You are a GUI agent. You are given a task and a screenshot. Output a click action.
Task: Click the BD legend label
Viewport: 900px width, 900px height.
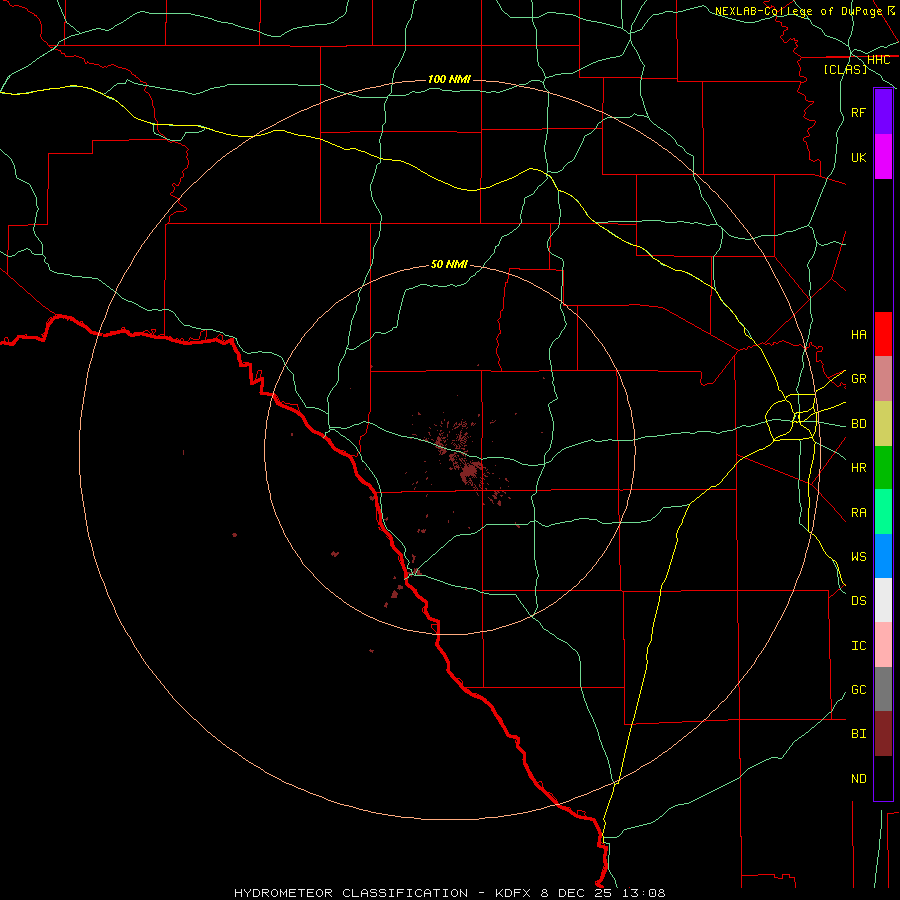click(x=859, y=424)
